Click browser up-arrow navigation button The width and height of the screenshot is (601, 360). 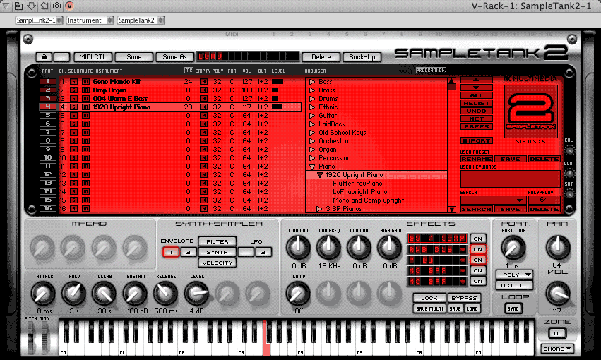click(476, 79)
